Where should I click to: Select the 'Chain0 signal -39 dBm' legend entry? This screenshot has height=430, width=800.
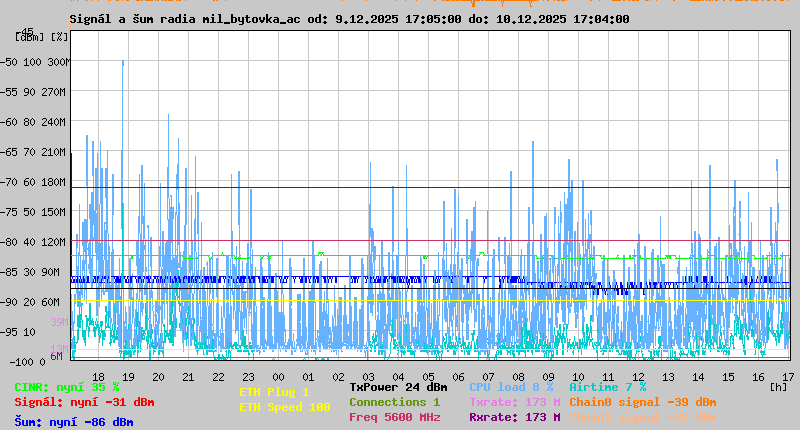[x=643, y=402]
